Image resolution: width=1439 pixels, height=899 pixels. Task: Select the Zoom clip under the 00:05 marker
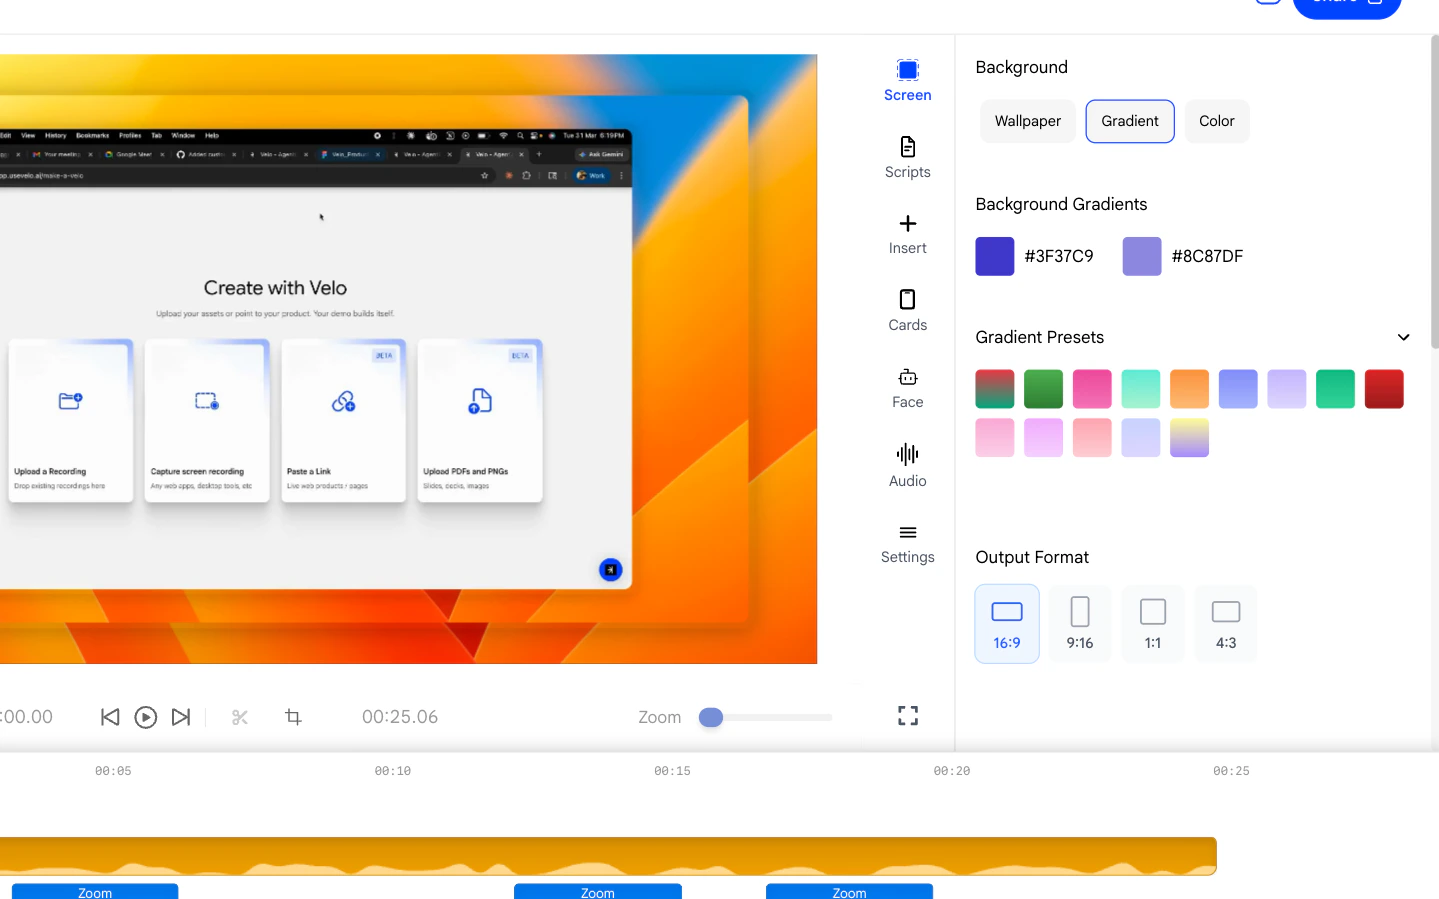(95, 892)
